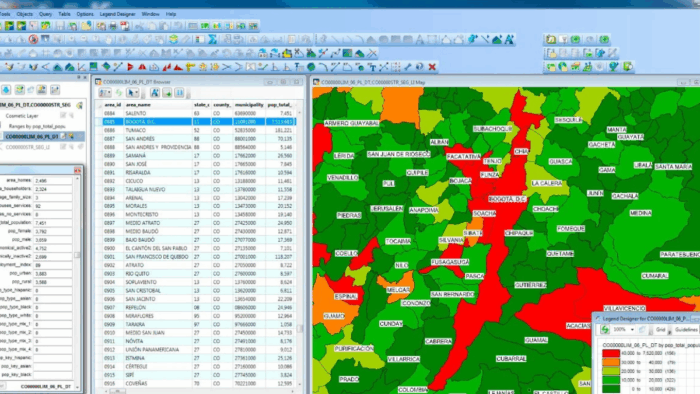Click the red arrow flag tool icon
700x394 pixels.
coord(130,67)
